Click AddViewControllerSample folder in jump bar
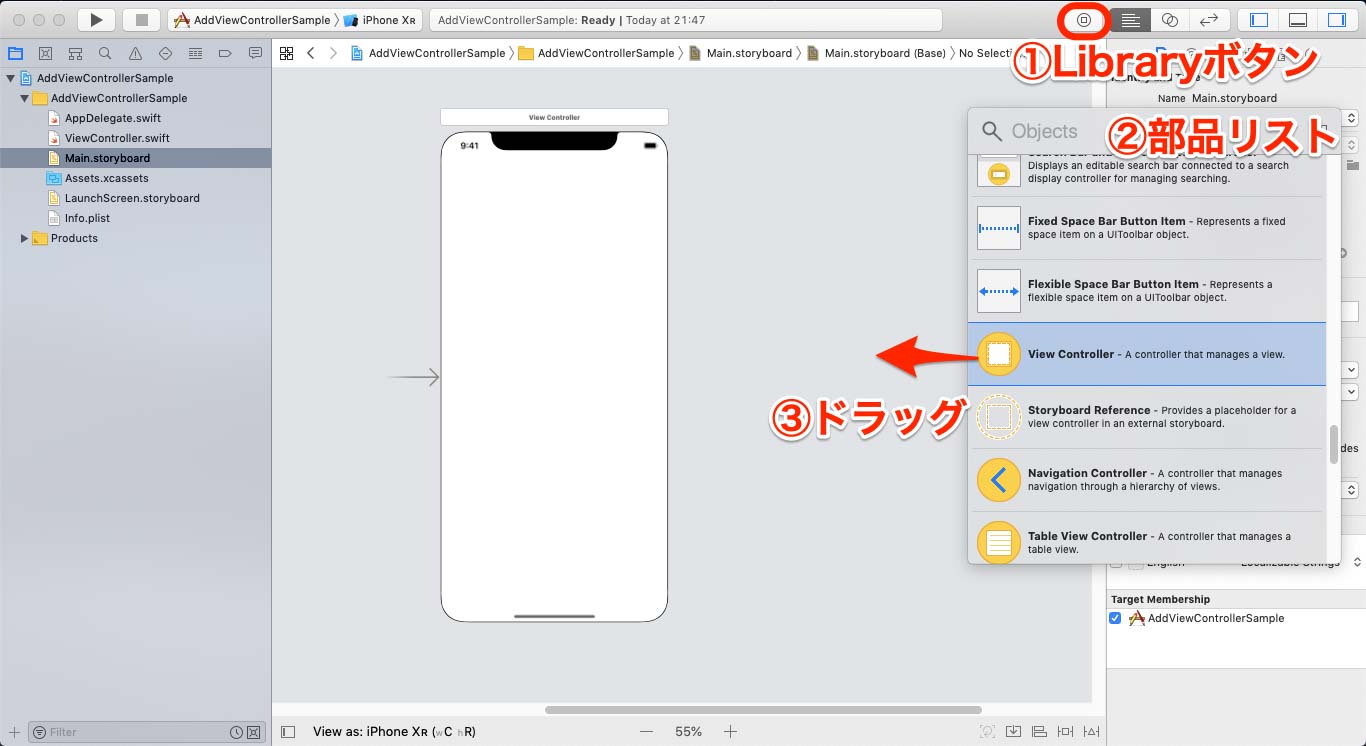The width and height of the screenshot is (1366, 746). tap(596, 53)
